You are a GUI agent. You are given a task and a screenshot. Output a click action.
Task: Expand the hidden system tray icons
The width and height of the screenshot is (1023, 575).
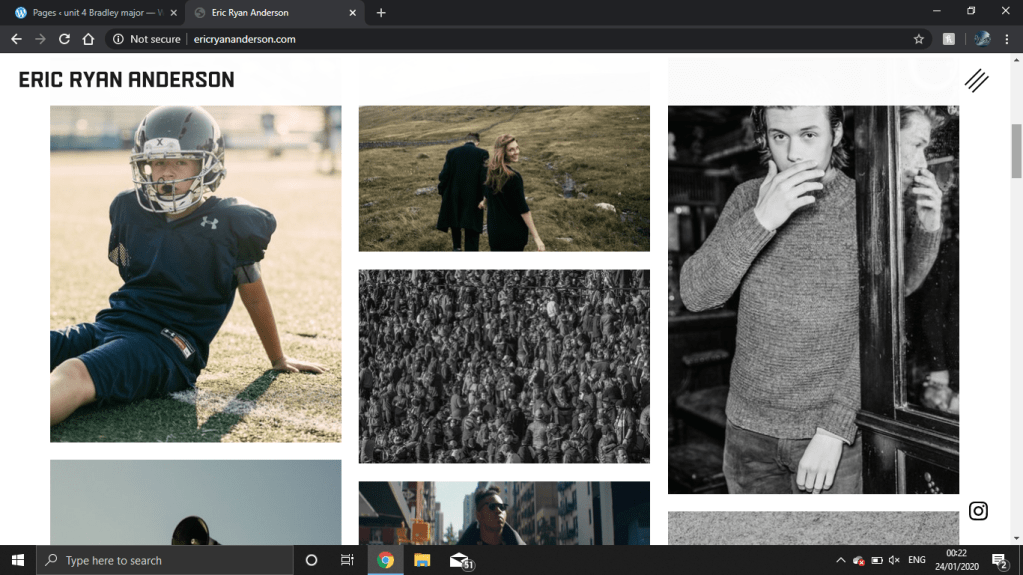[840, 561]
